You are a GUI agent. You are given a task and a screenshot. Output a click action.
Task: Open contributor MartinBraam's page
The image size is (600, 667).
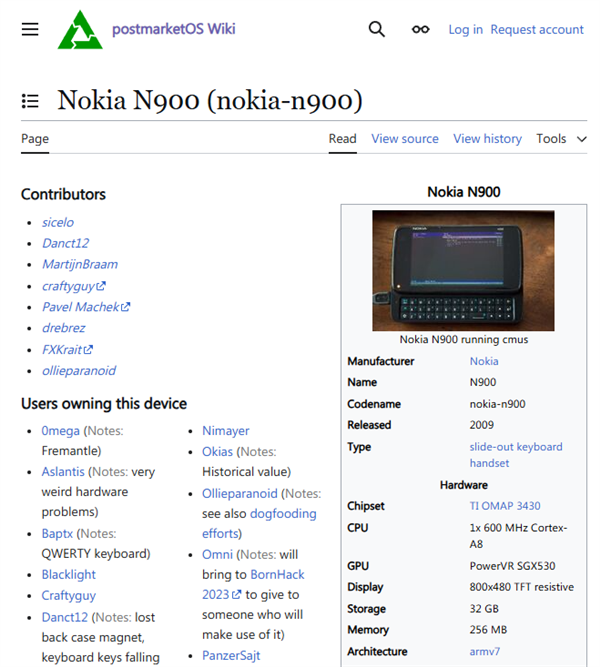79,265
